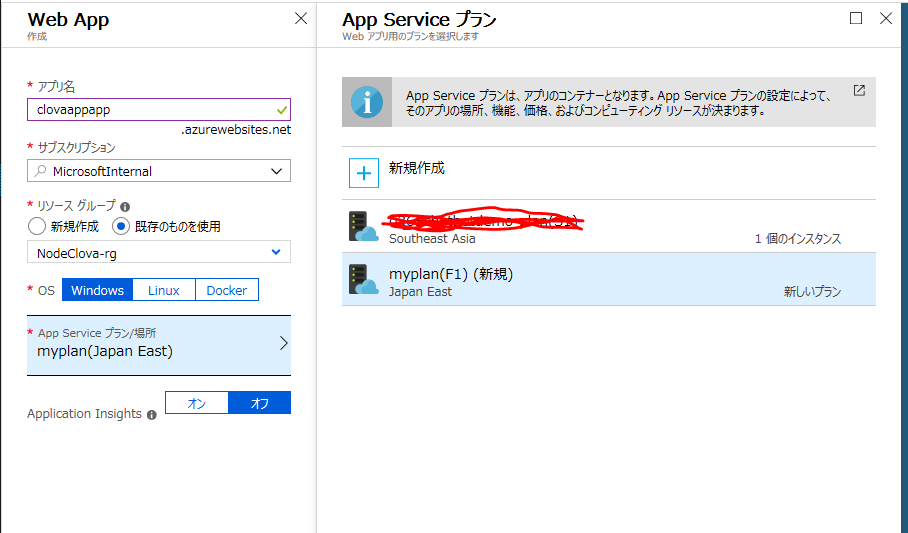Click the plus icon for 新規作成
This screenshot has height=533, width=908.
click(x=364, y=173)
